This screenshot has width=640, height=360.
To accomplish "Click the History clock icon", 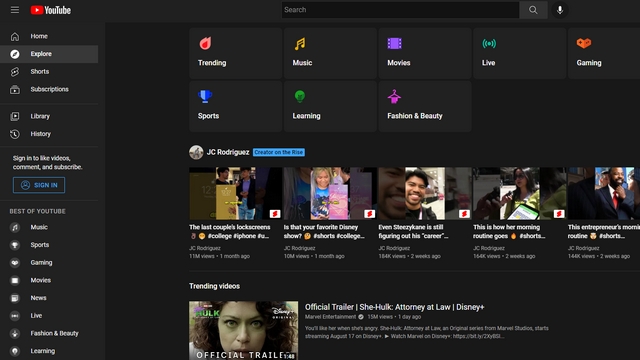I will point(15,134).
